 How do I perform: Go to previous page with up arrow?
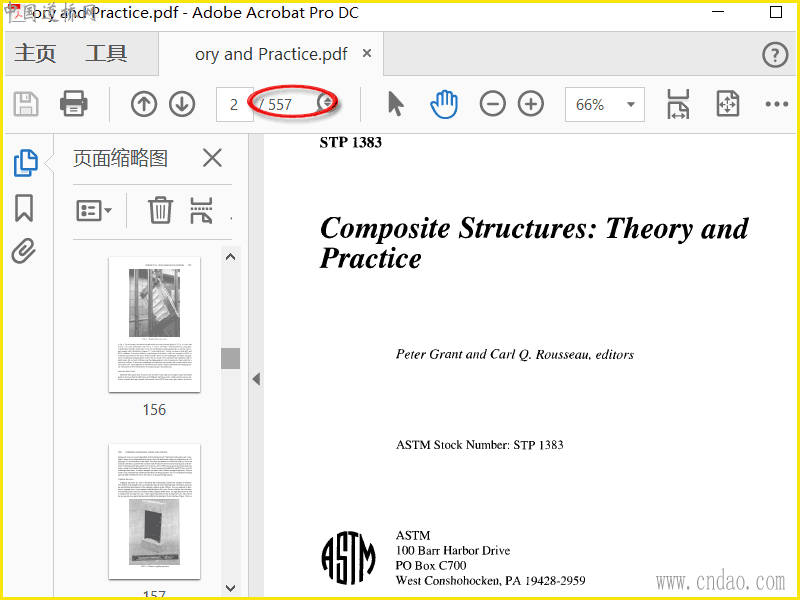coord(143,104)
